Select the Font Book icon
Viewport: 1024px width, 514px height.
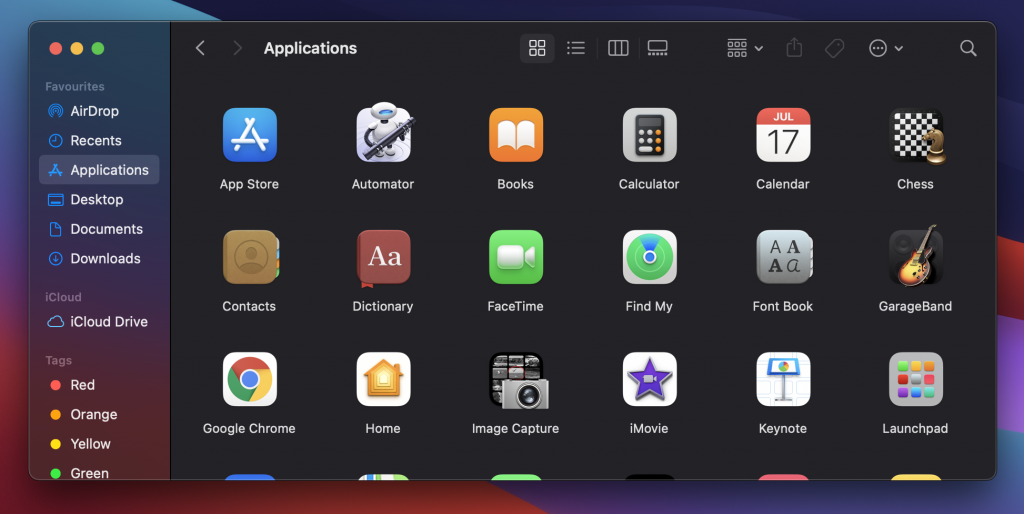[784, 257]
